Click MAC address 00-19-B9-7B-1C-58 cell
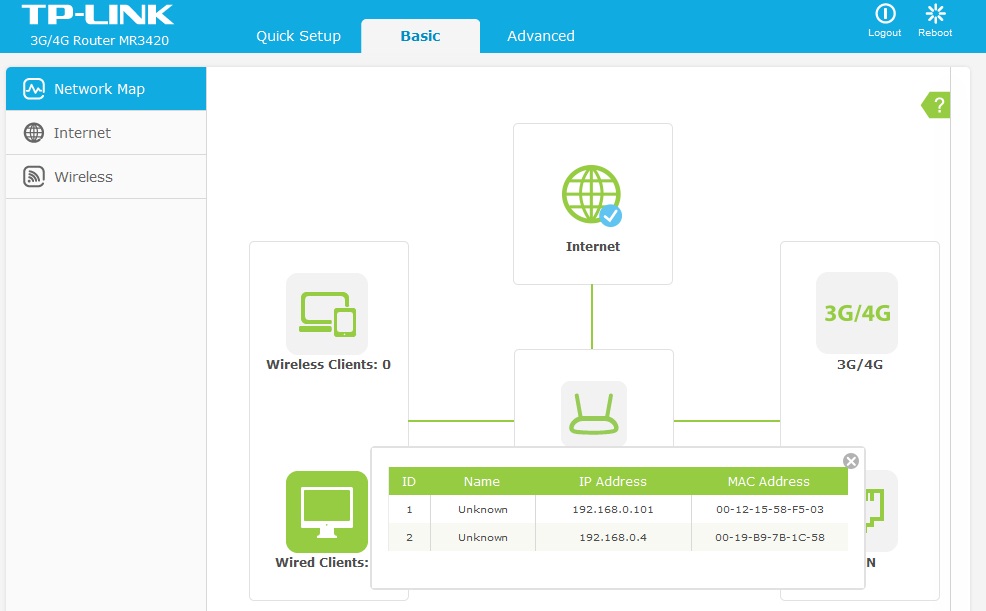Image resolution: width=986 pixels, height=611 pixels. [x=769, y=537]
